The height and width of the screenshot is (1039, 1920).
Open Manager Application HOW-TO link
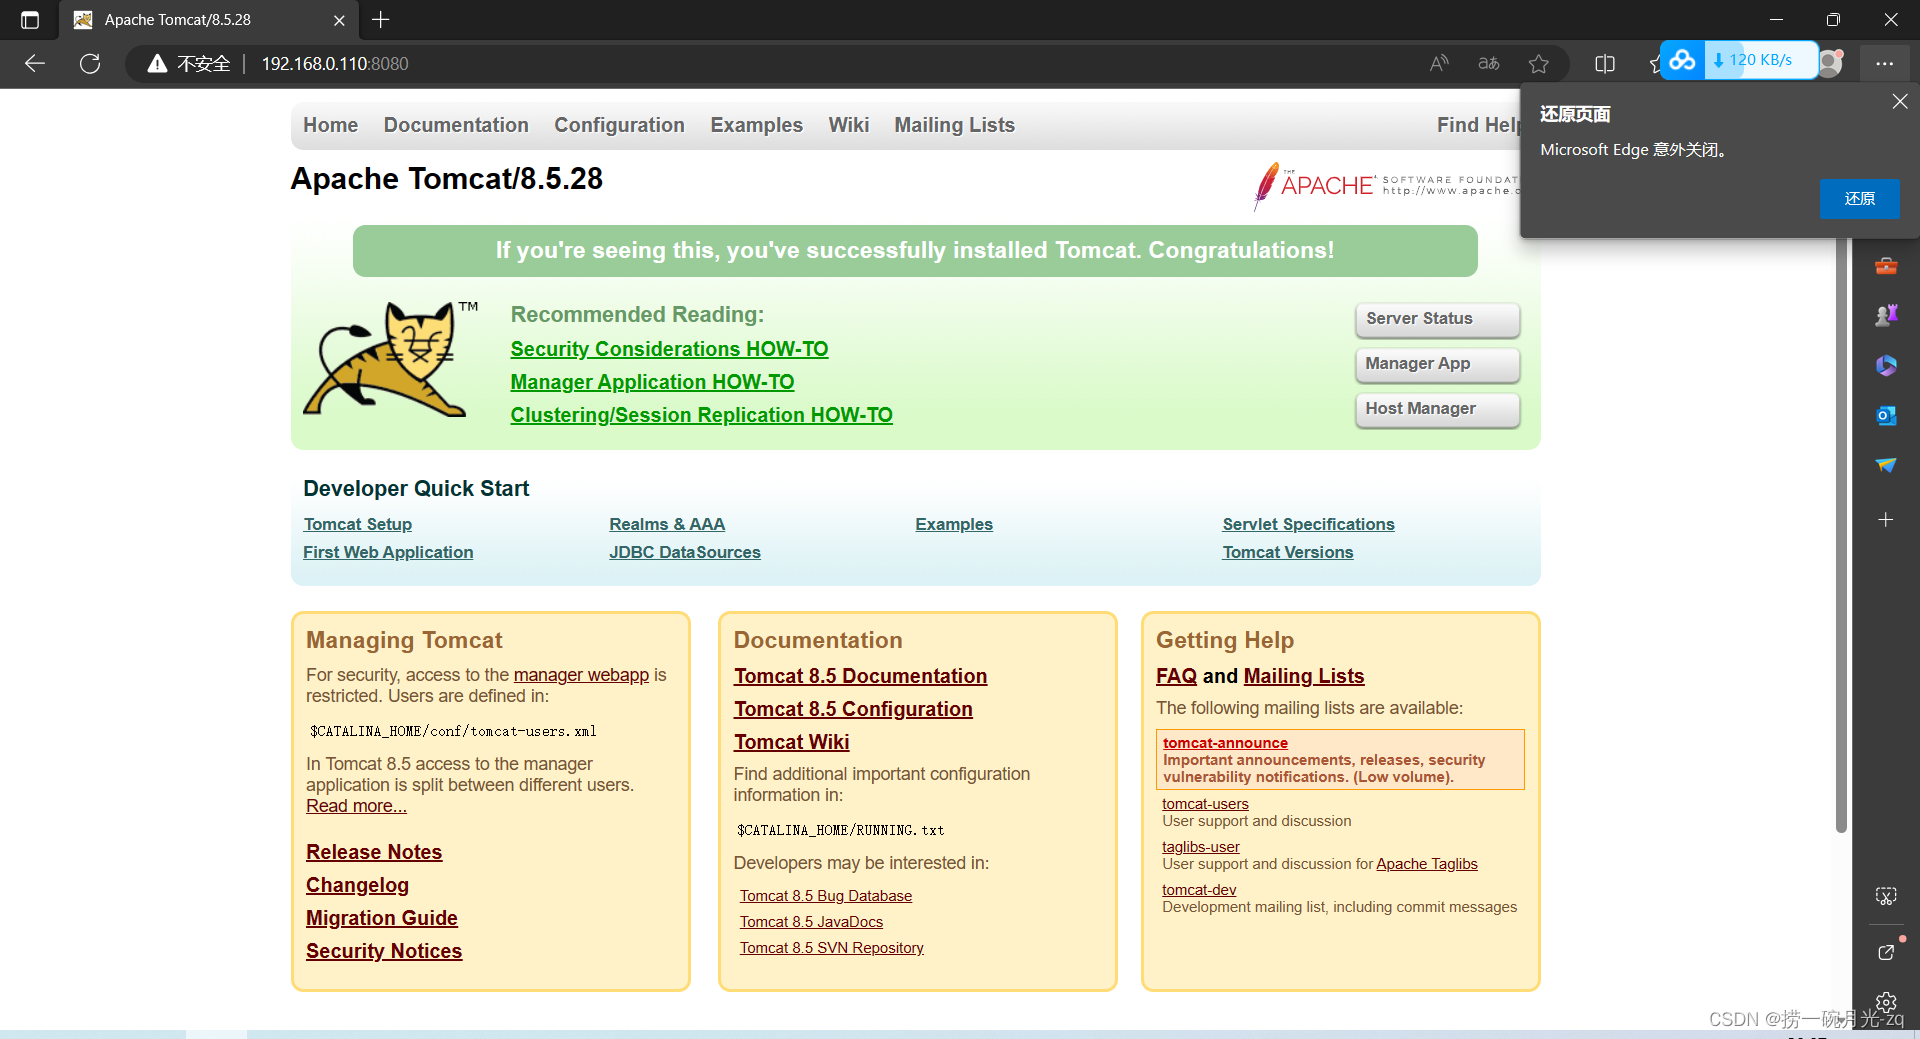(x=652, y=382)
